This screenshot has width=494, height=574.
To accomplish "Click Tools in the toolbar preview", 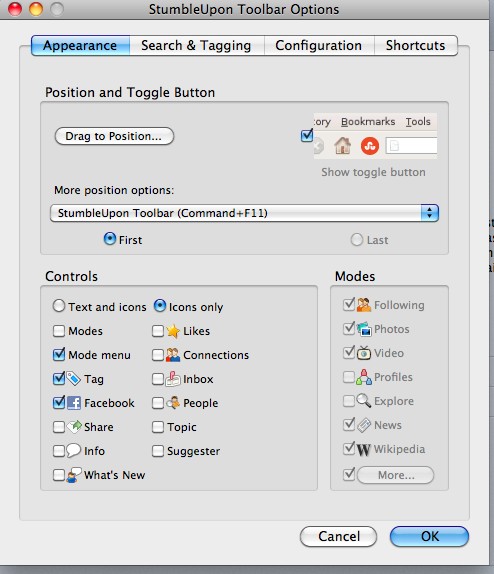I will tap(418, 122).
